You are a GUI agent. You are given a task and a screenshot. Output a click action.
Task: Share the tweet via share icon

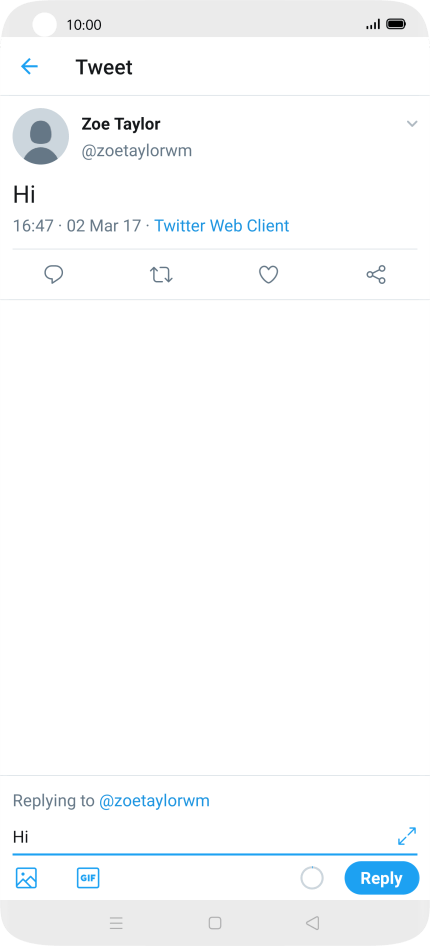click(x=376, y=275)
